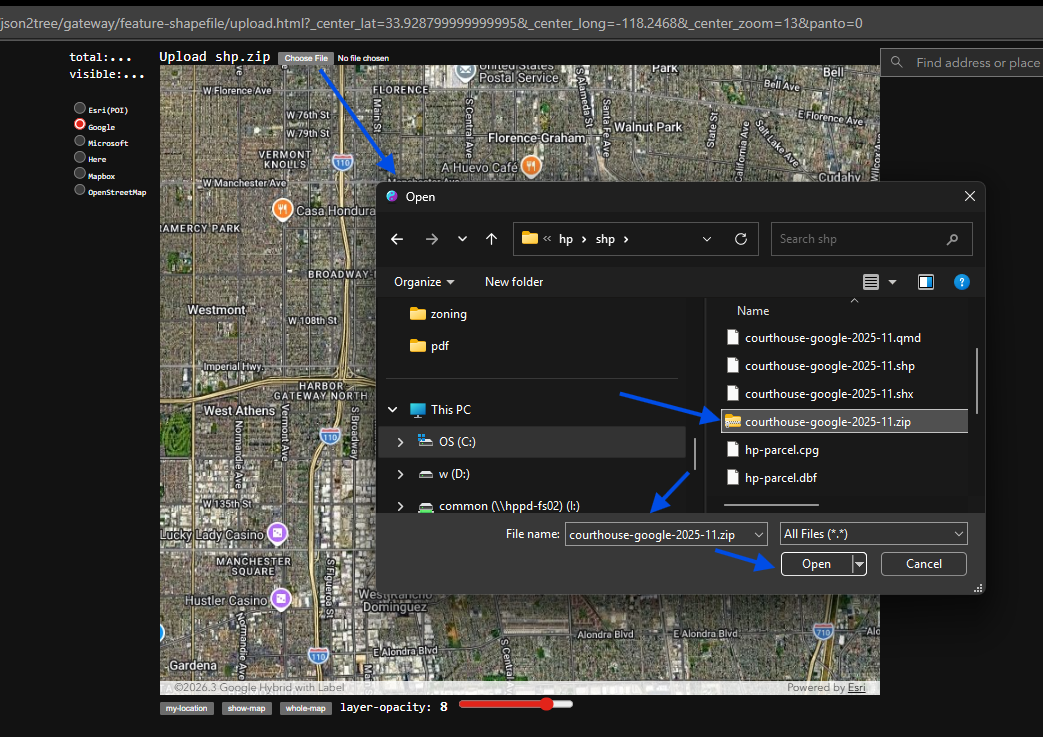Open the view layout options icon
This screenshot has width=1043, height=737.
871,282
